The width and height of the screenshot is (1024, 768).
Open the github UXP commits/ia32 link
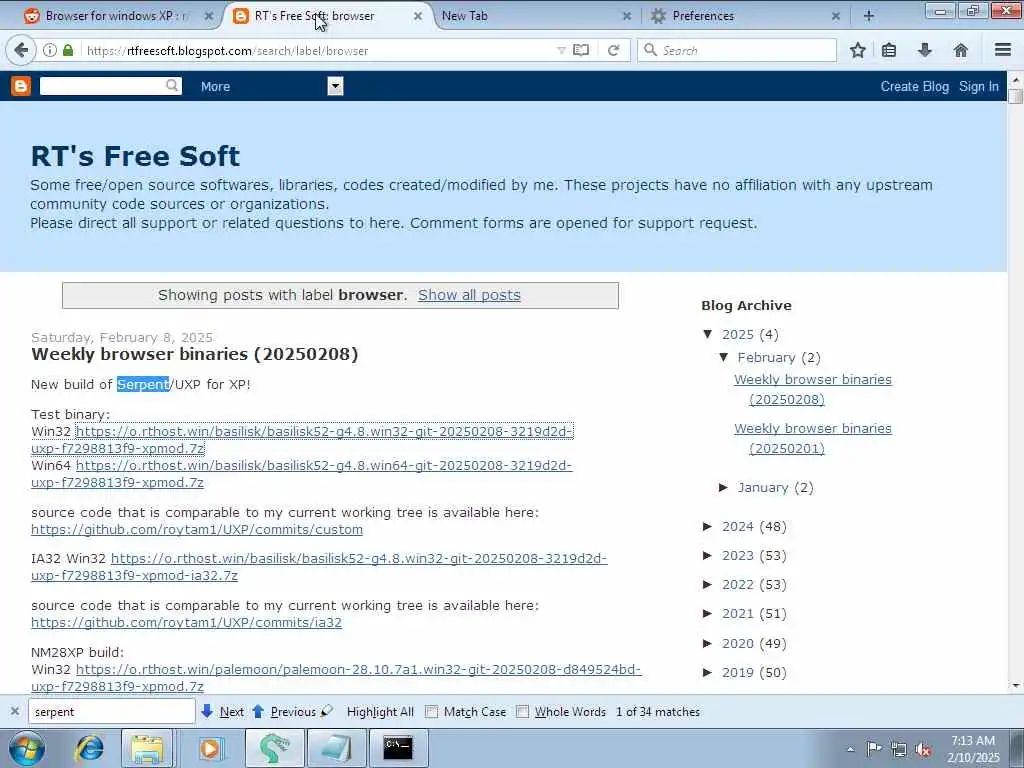(186, 622)
